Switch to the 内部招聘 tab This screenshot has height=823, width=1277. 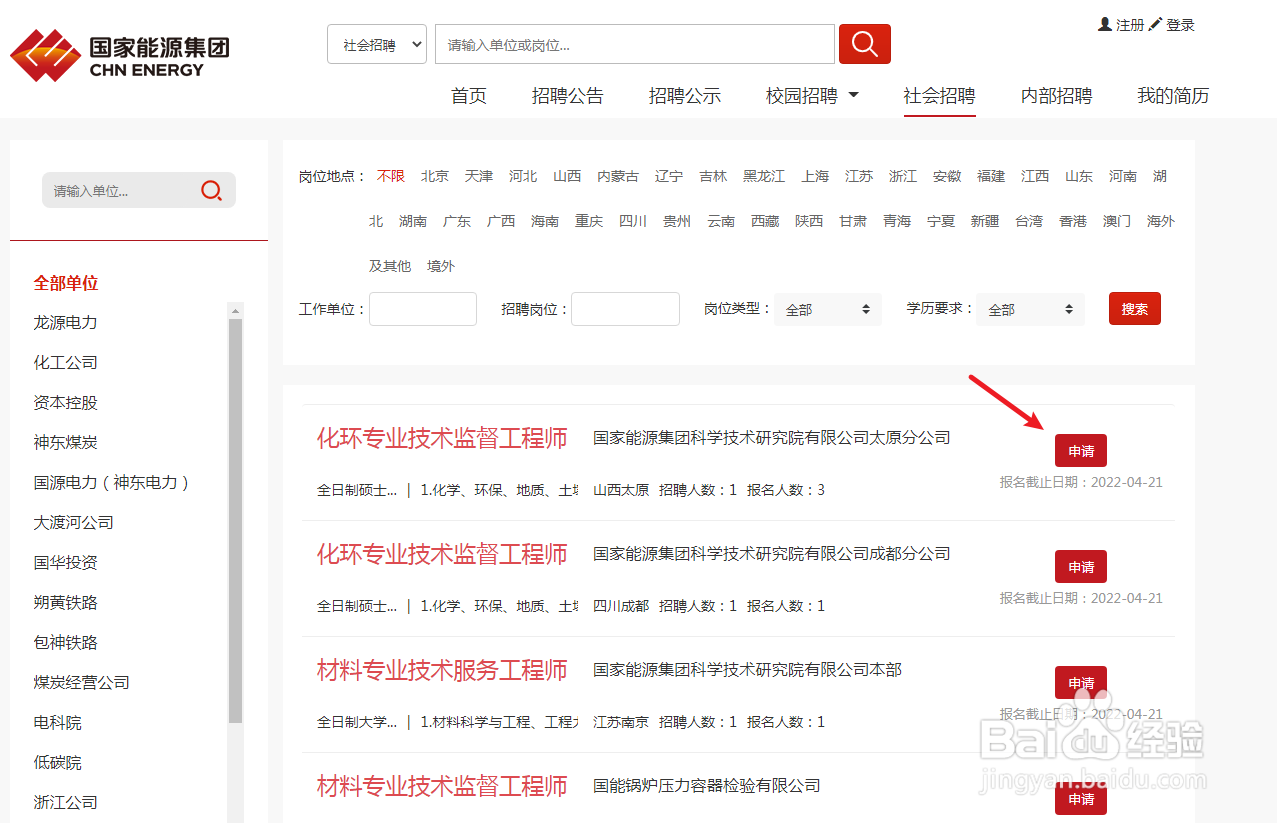[1055, 95]
